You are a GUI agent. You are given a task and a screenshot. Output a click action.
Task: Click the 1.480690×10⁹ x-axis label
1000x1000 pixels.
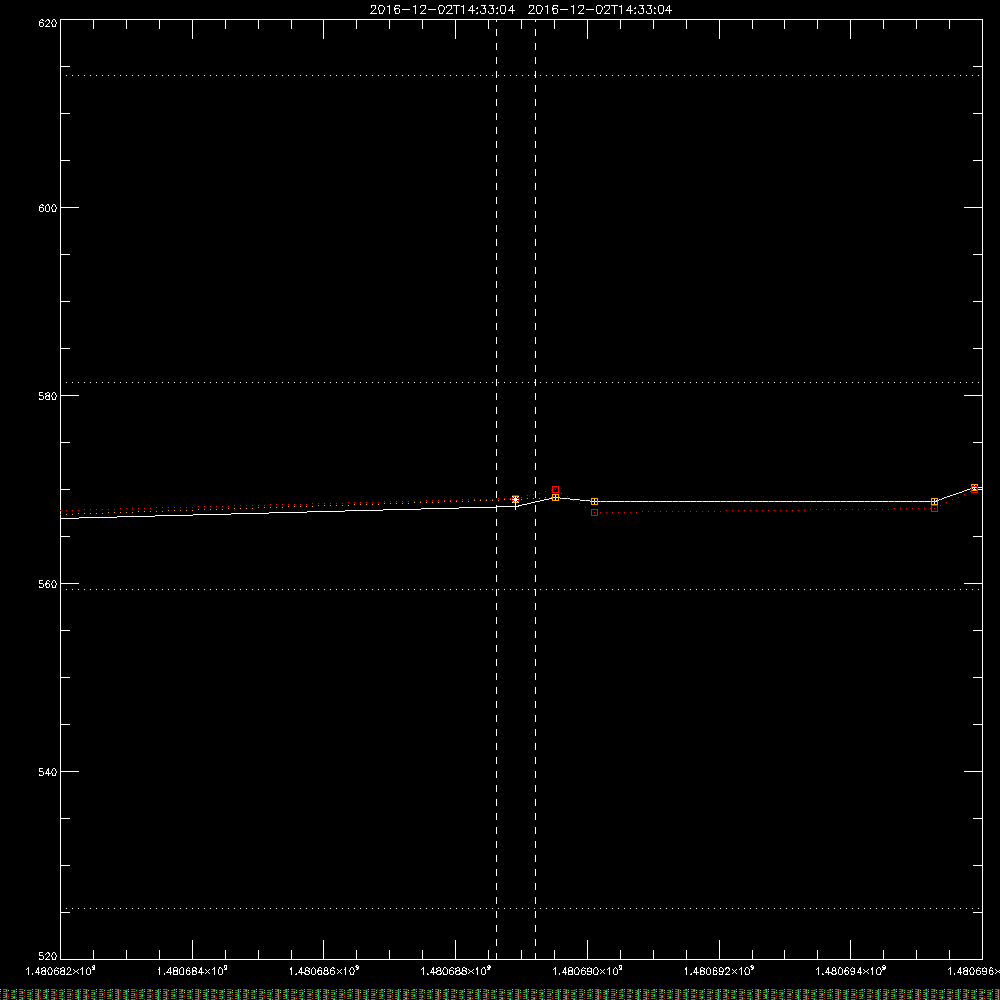588,971
